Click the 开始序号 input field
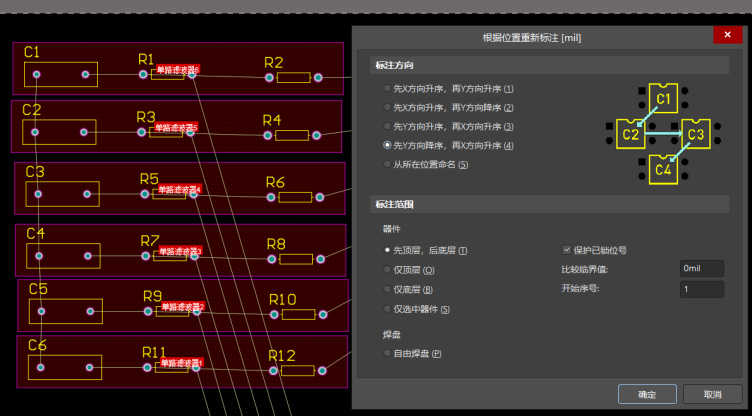The height and width of the screenshot is (416, 753). click(700, 289)
